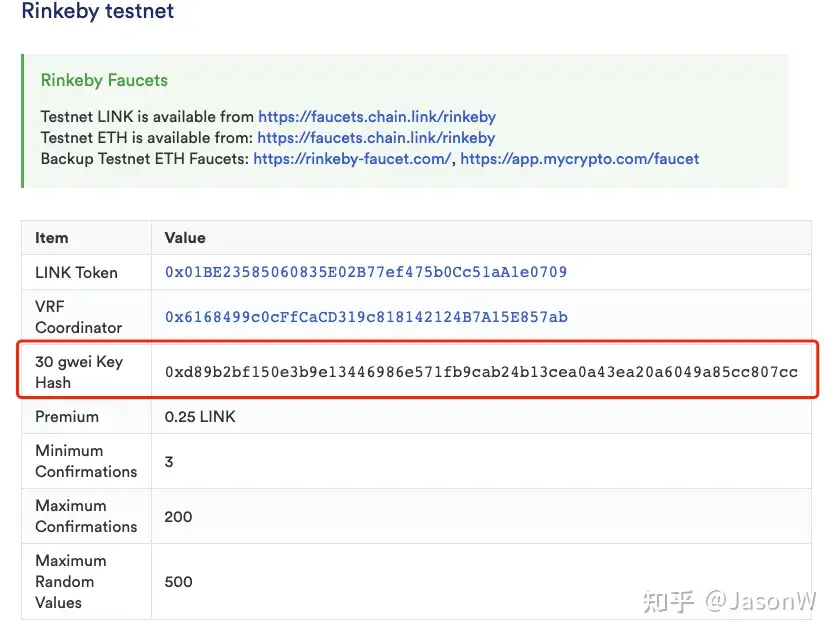Select the 0.25 LINK premium value

(x=200, y=417)
